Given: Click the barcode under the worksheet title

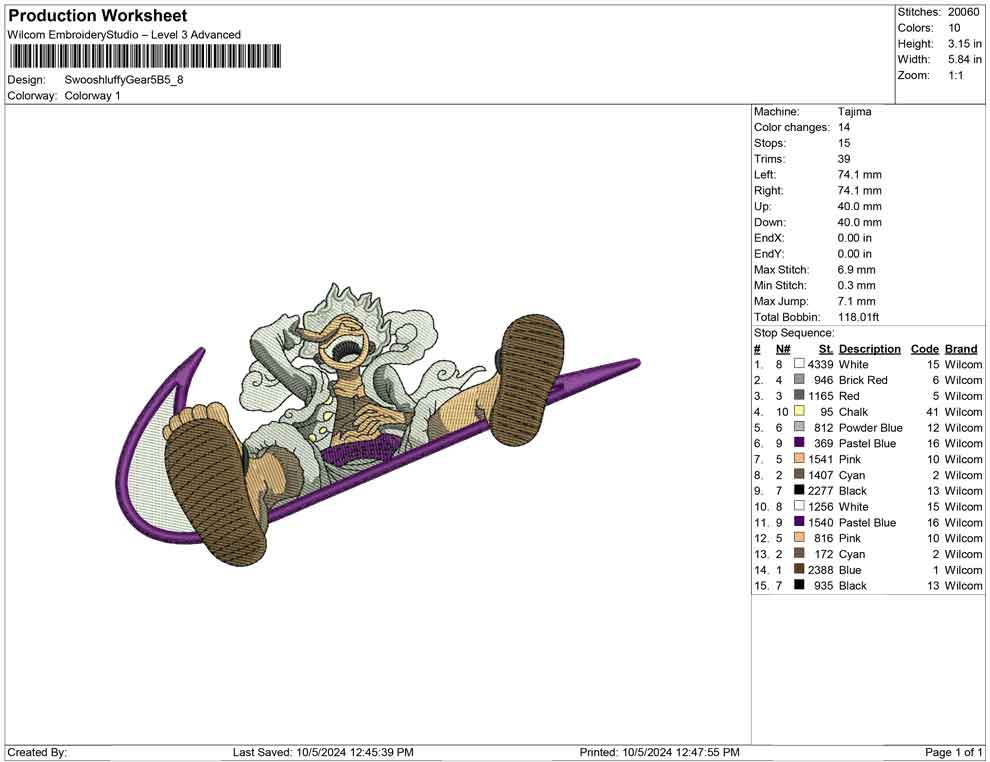Looking at the screenshot, I should coord(145,56).
